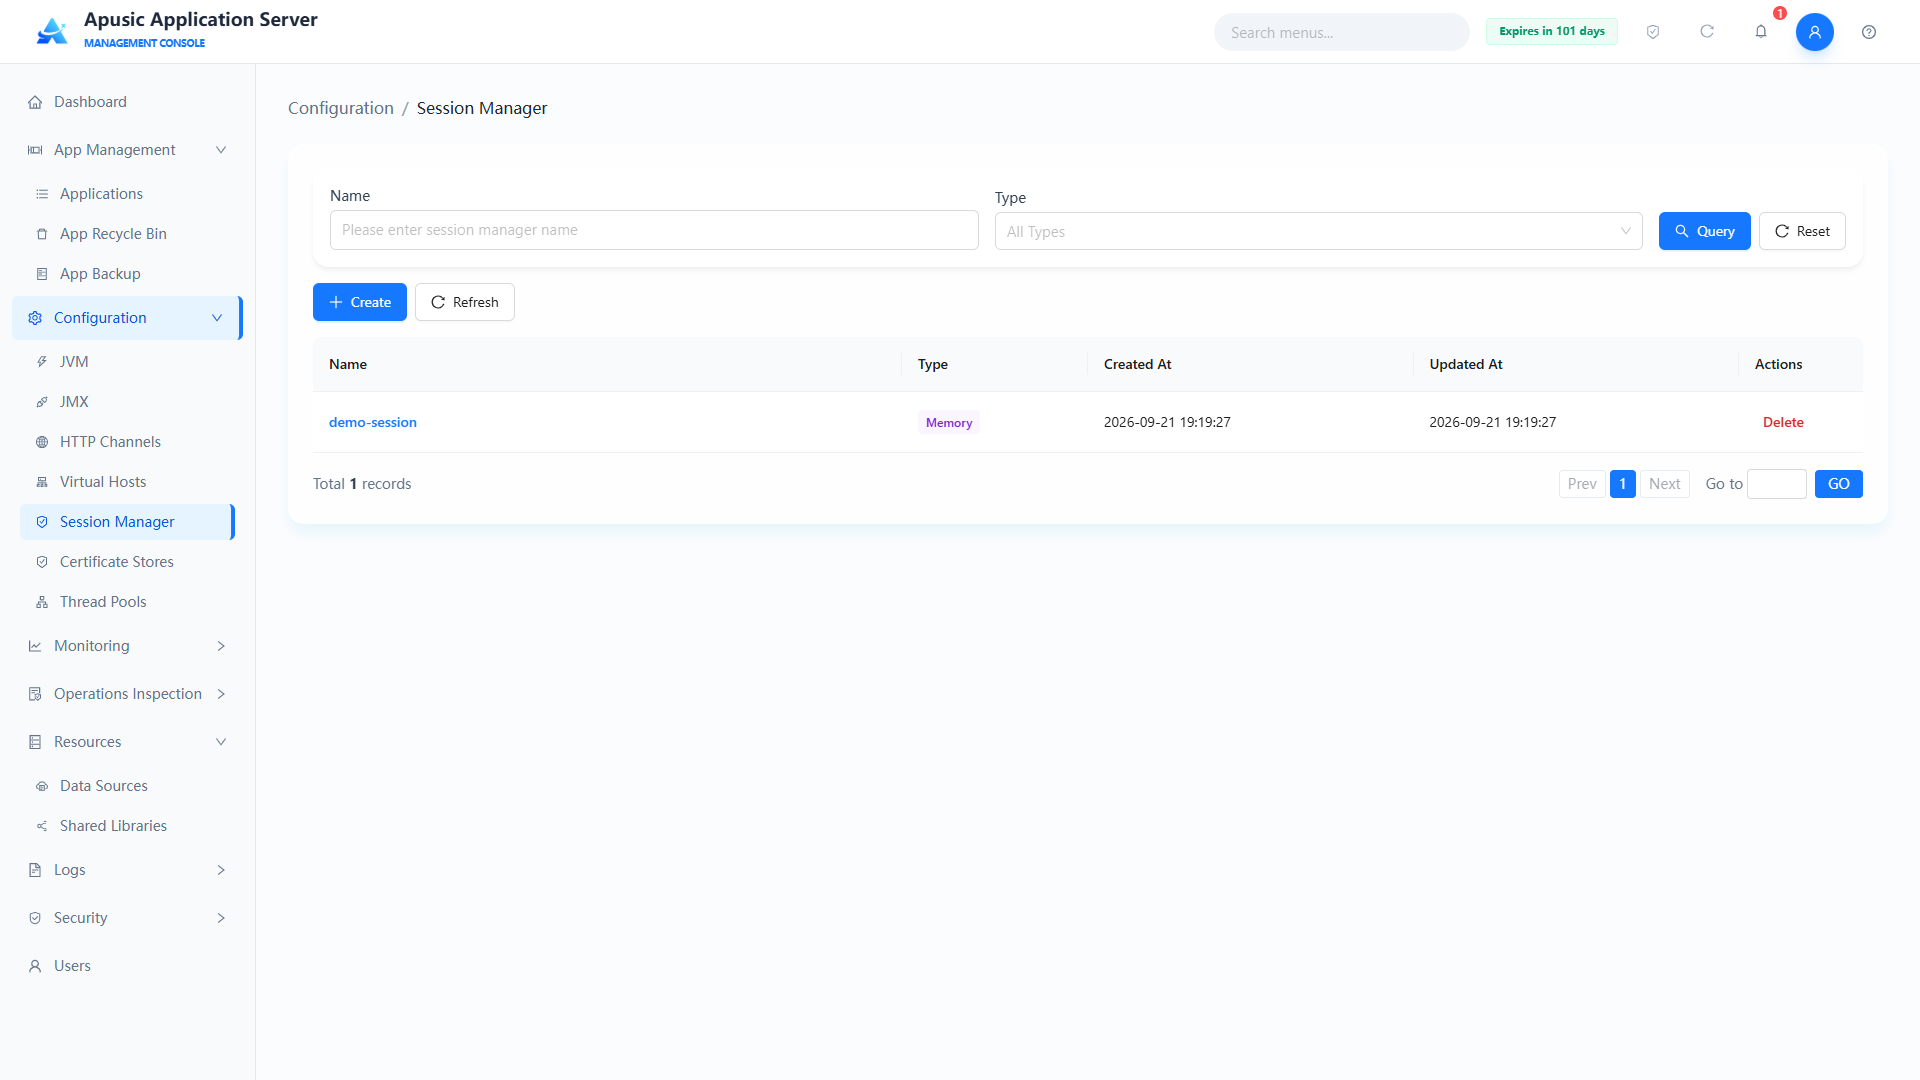Delete the demo-session row

coord(1783,422)
